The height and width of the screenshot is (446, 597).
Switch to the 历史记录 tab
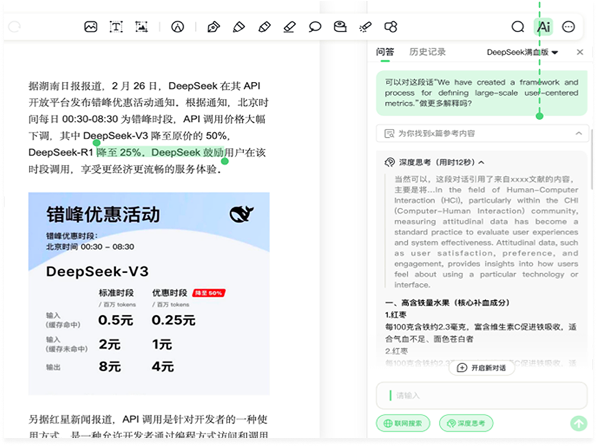click(x=427, y=52)
